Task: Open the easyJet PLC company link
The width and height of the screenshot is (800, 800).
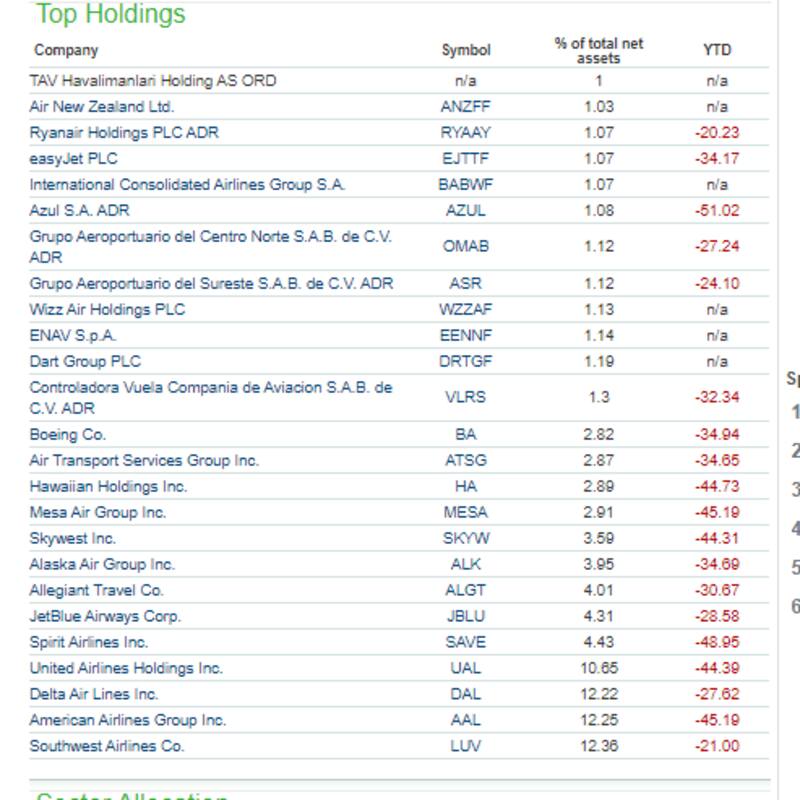Action: (73, 159)
